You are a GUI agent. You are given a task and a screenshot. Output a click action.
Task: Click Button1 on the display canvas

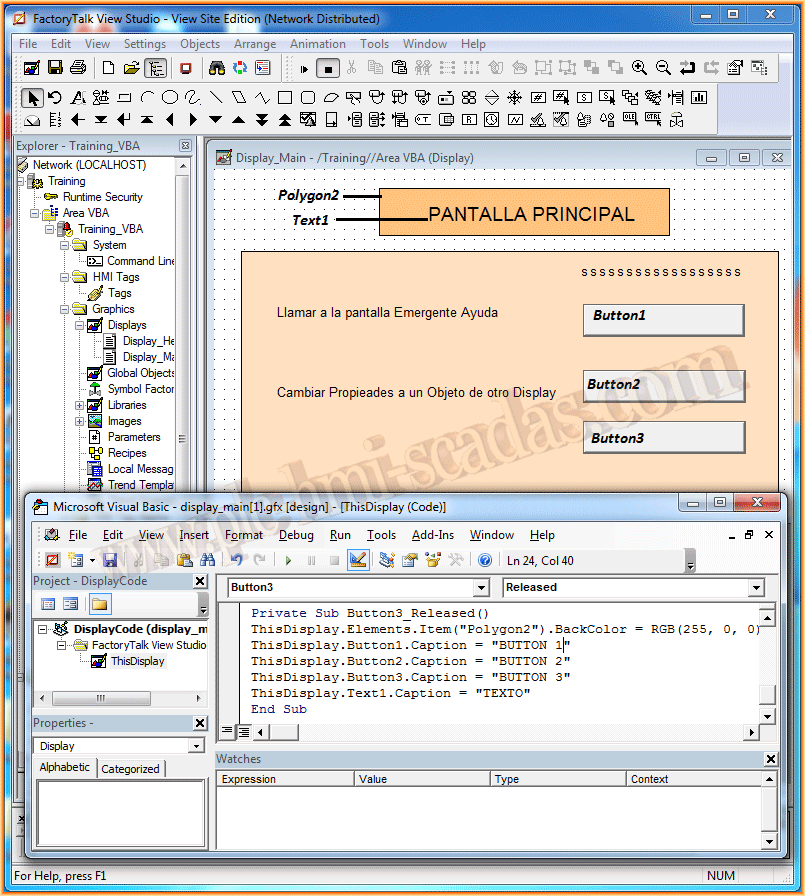(x=663, y=320)
